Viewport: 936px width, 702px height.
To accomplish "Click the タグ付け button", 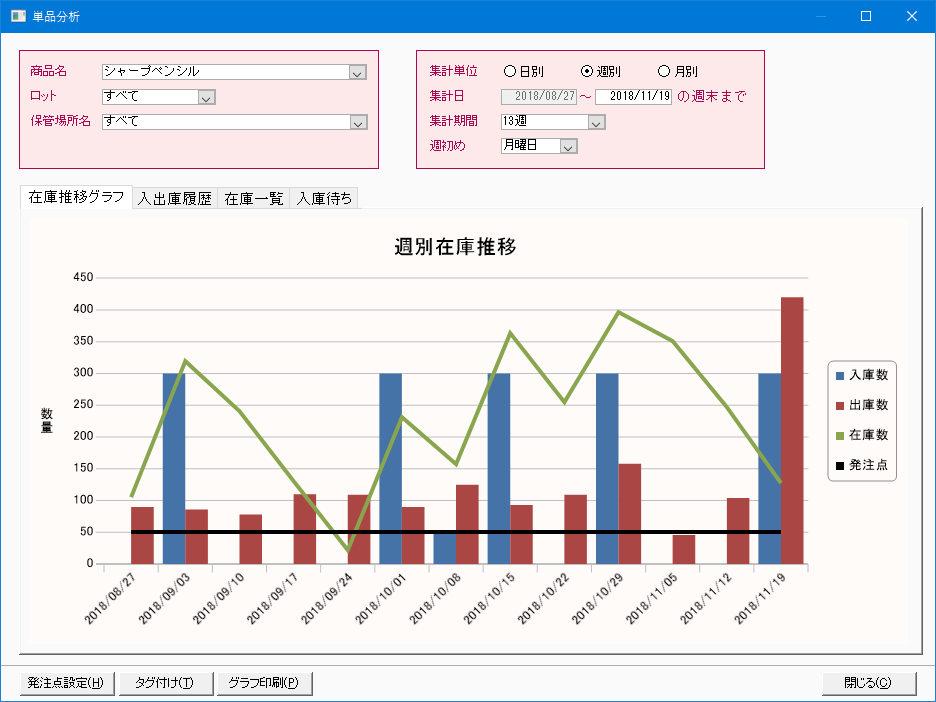I will pos(164,683).
